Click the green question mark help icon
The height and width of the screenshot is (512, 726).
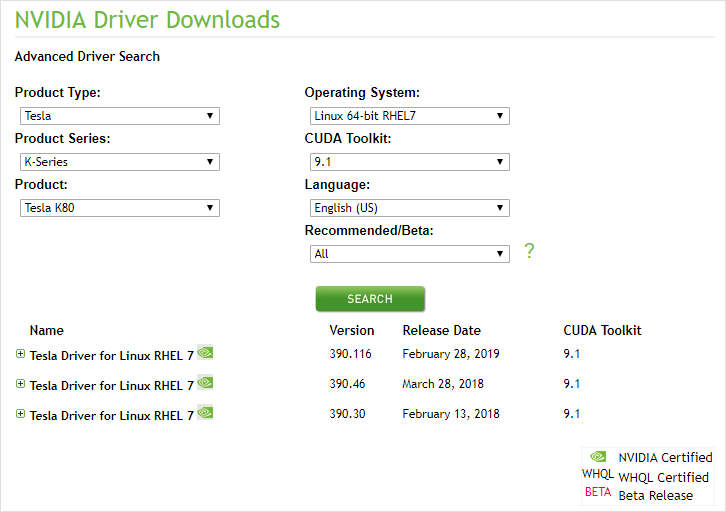coord(529,251)
